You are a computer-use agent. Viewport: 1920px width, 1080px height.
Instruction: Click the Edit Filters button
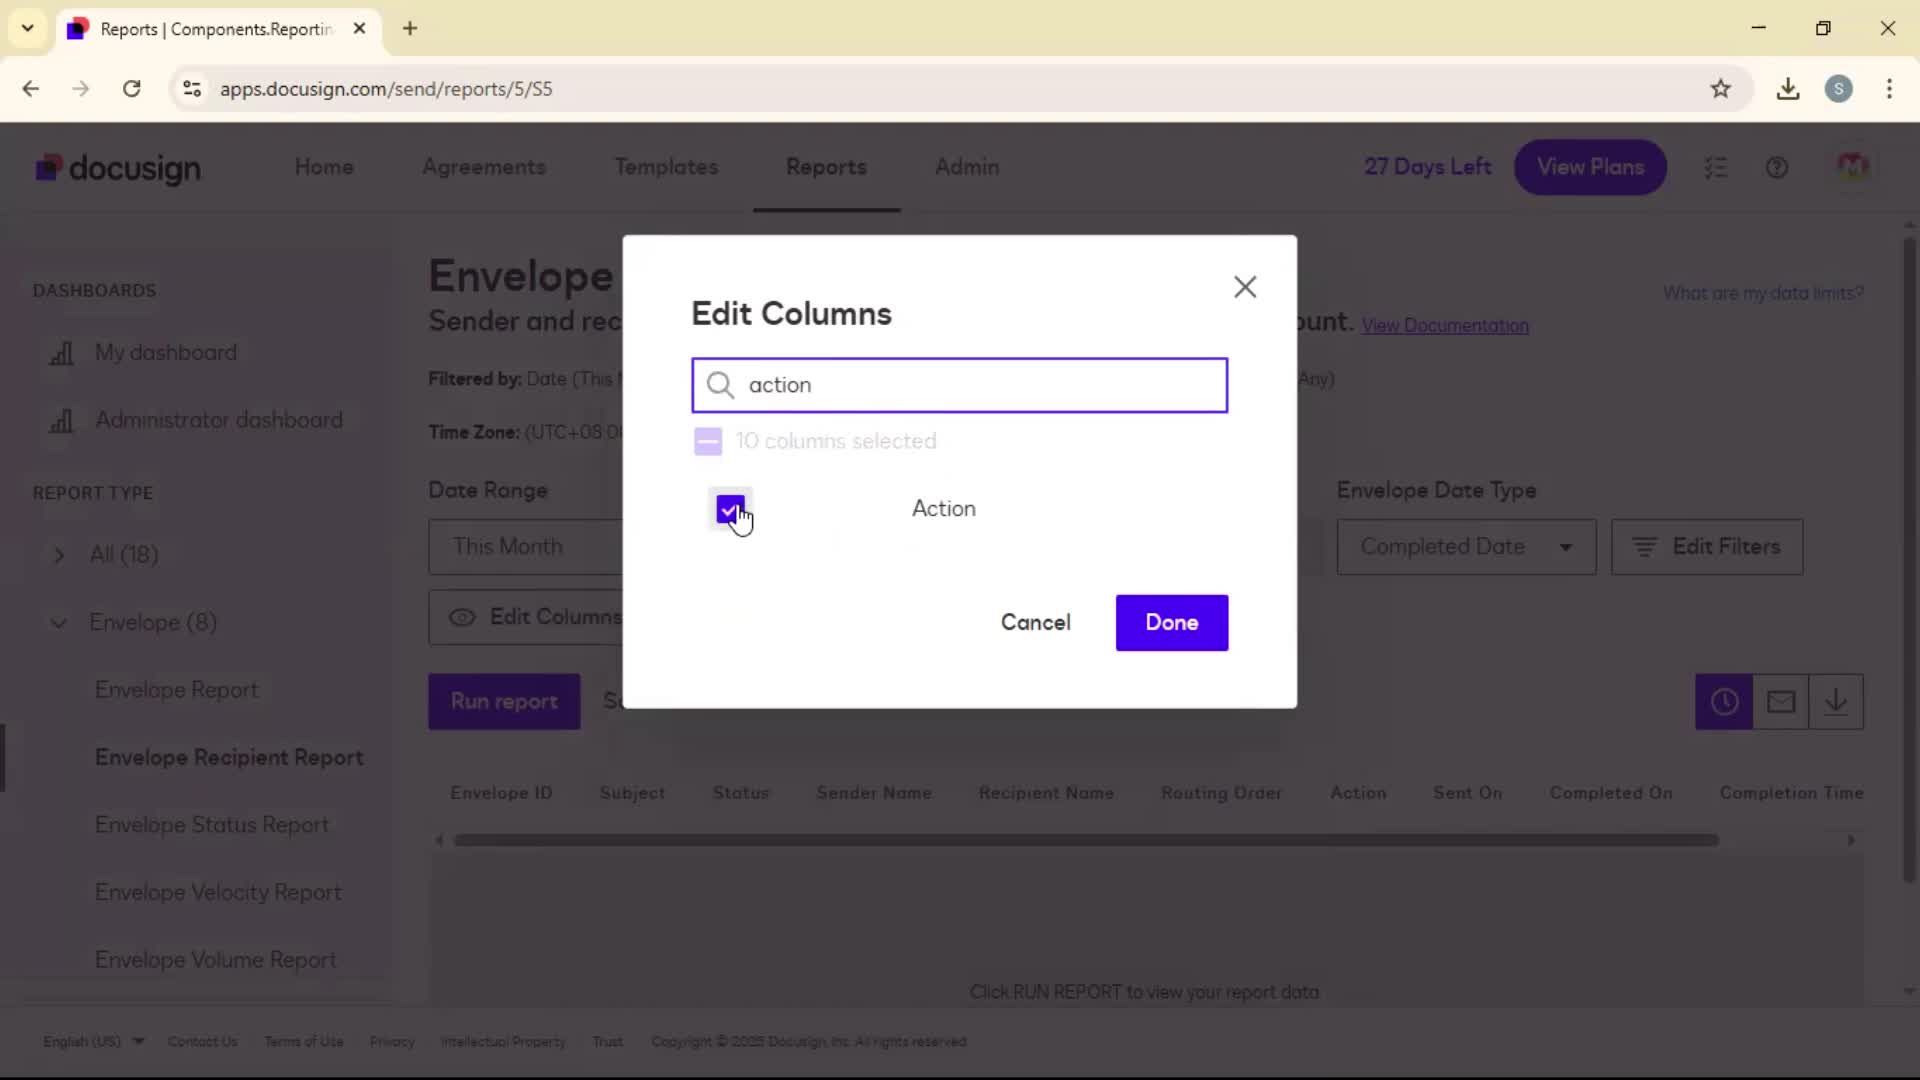coord(1707,547)
